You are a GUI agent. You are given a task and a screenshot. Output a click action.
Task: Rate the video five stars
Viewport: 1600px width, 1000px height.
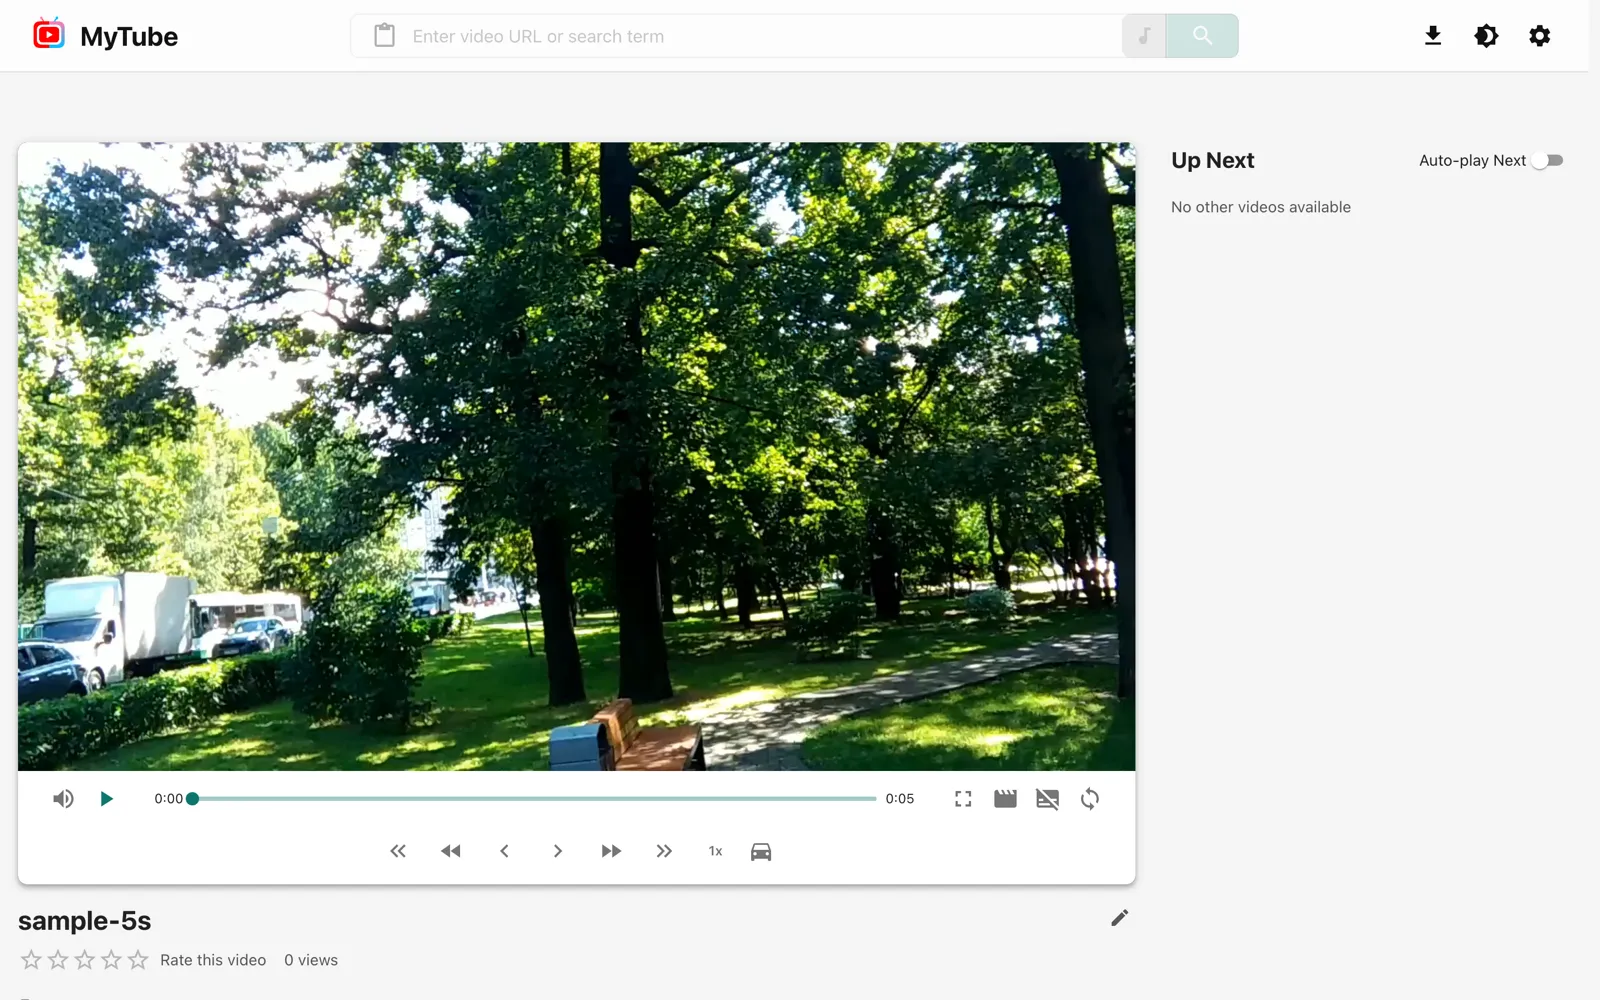[x=138, y=960]
